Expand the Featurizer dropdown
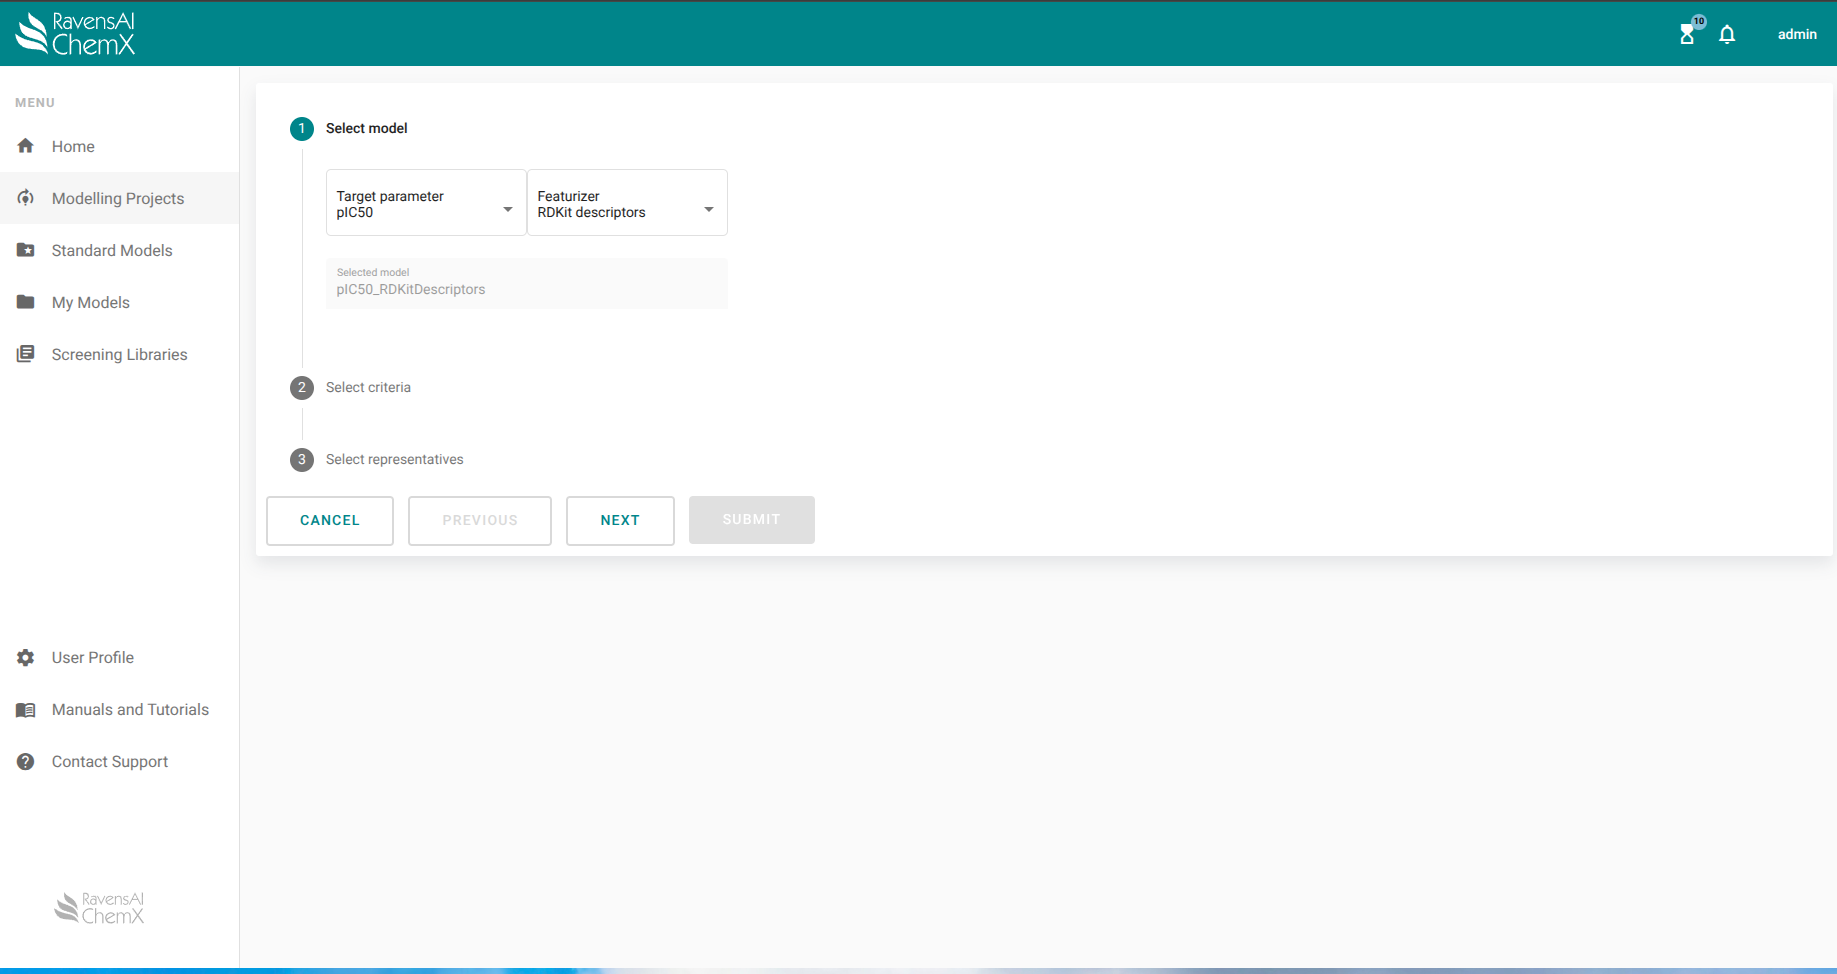The image size is (1837, 974). (627, 204)
